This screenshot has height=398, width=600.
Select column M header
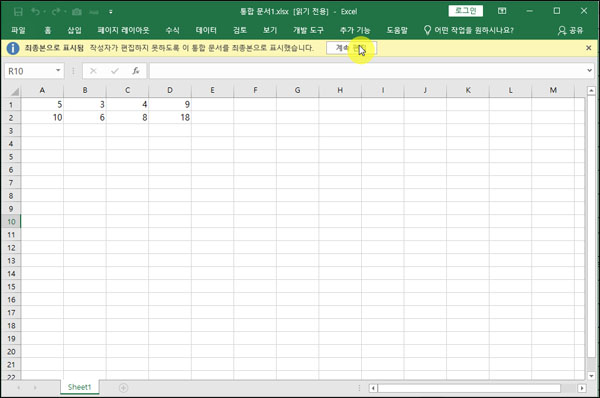click(553, 90)
